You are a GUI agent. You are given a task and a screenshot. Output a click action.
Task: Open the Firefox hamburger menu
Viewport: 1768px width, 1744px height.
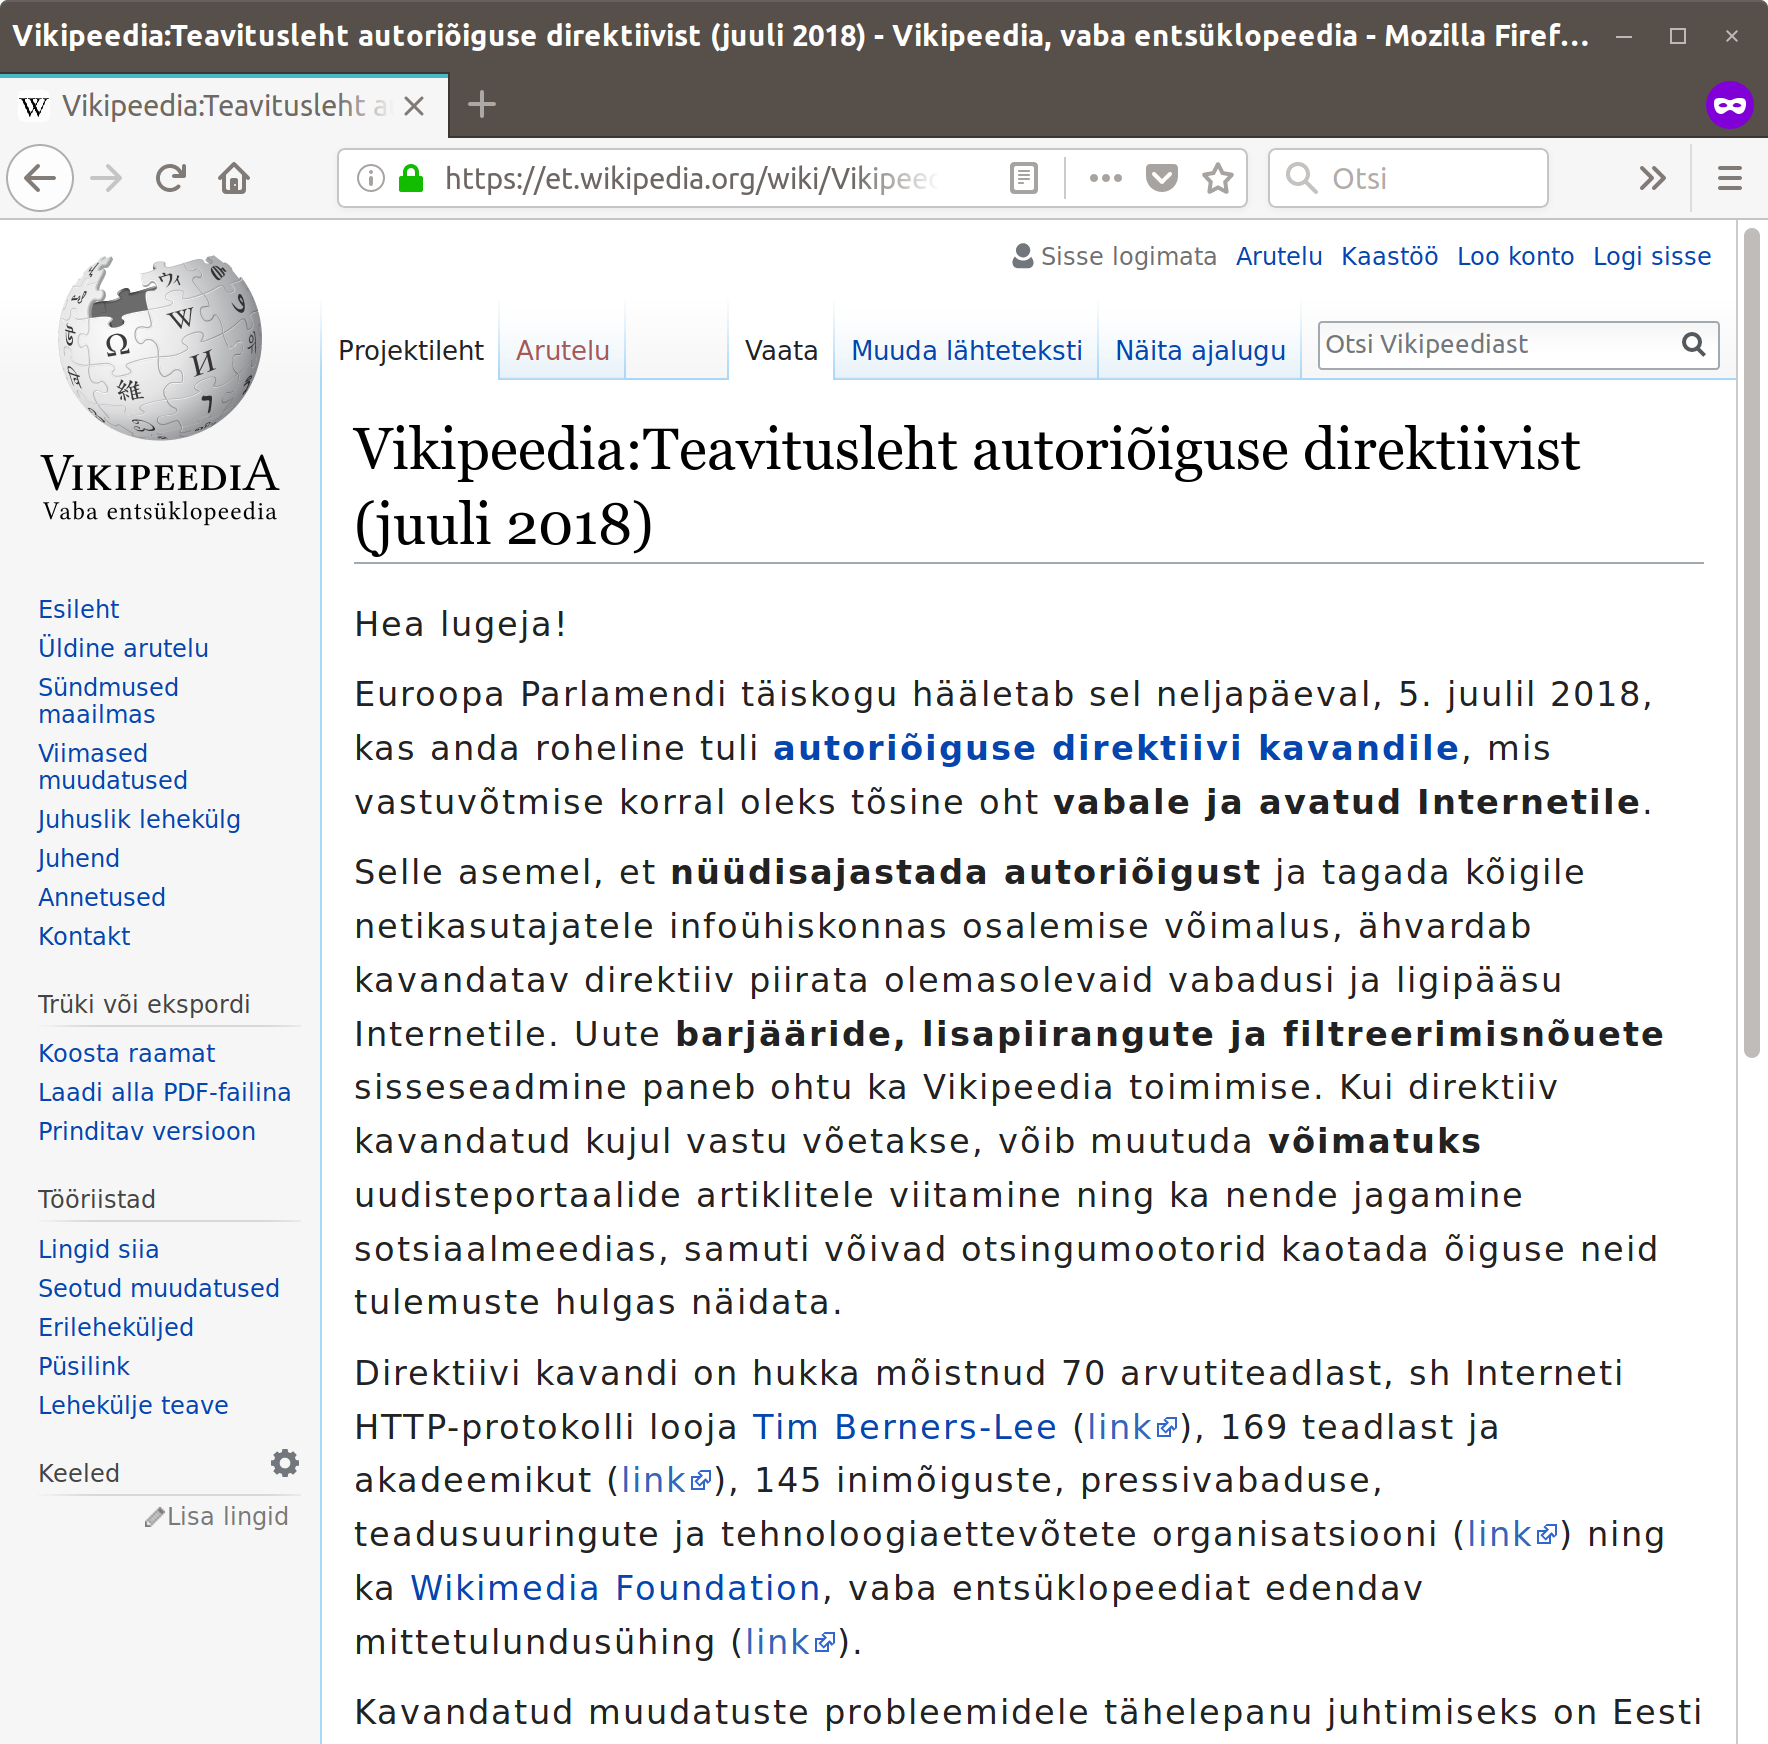tap(1729, 179)
